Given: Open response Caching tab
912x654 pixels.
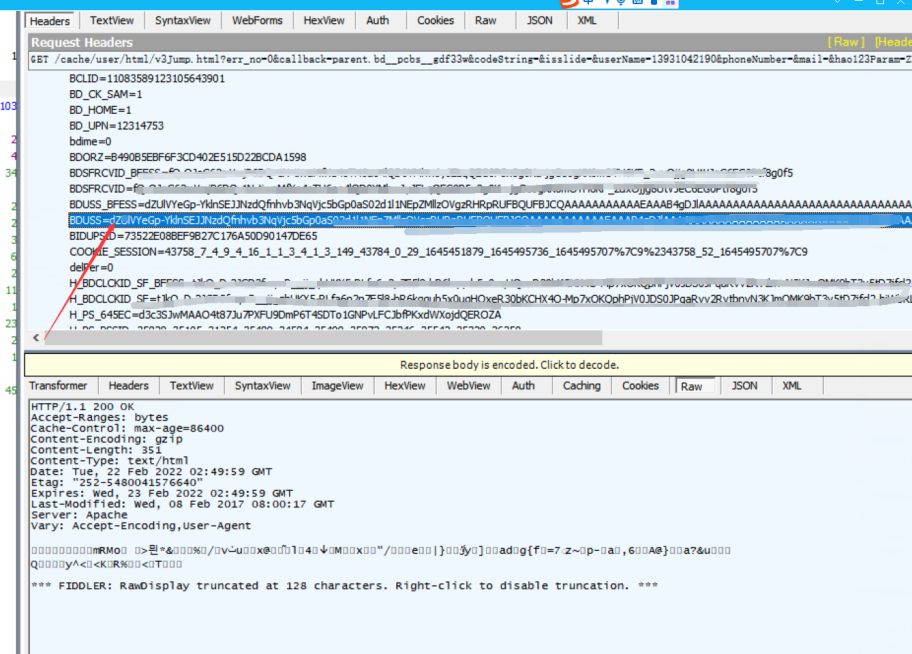Looking at the screenshot, I should pos(582,386).
